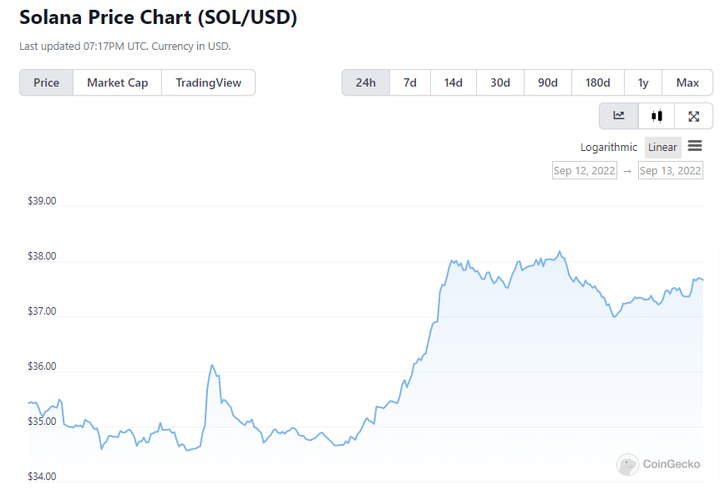Click the $34.00 axis label
The width and height of the screenshot is (720, 494).
(x=42, y=476)
